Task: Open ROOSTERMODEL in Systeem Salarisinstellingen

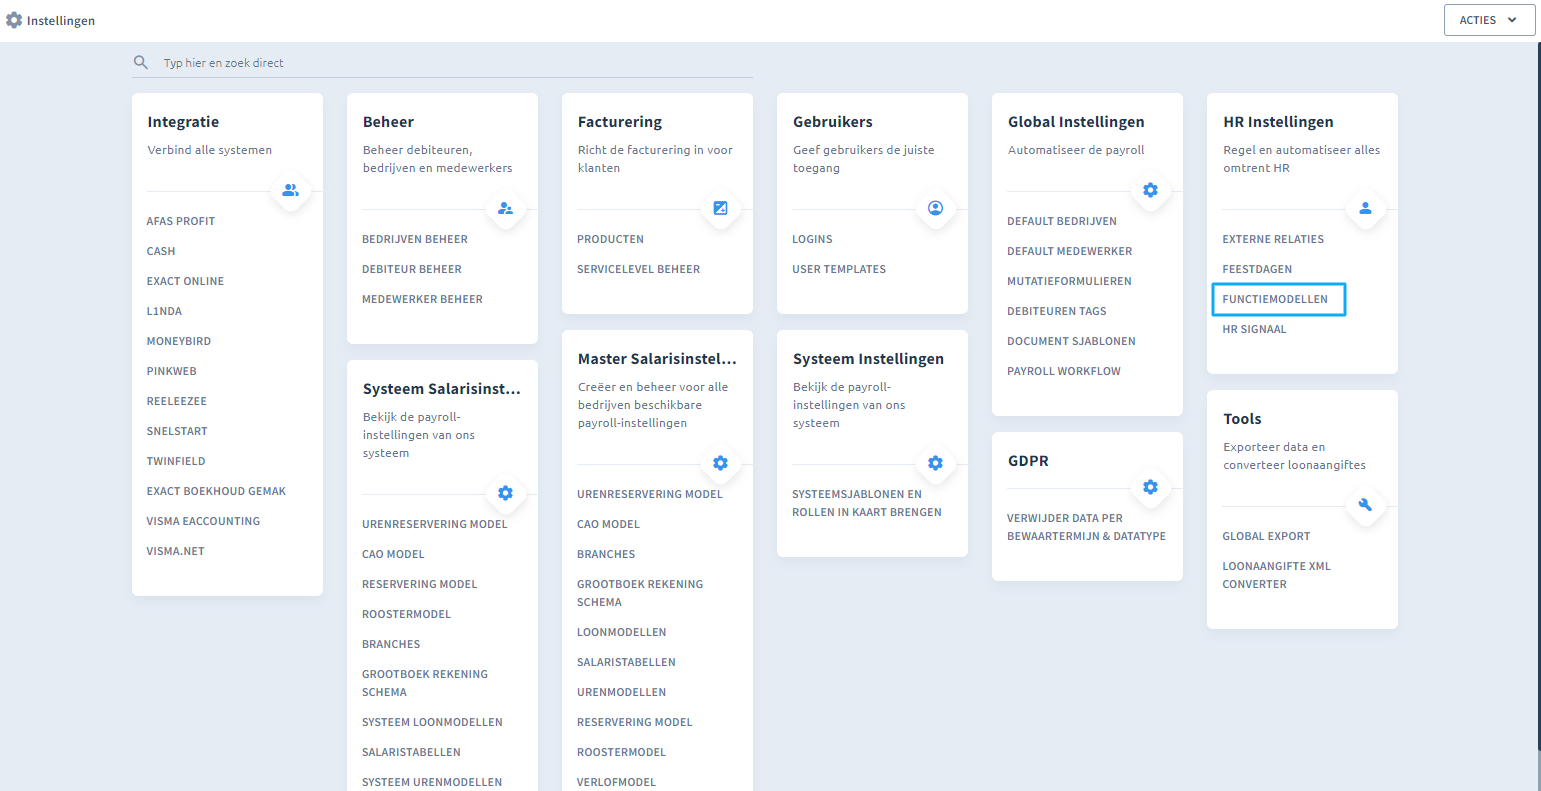Action: (406, 614)
